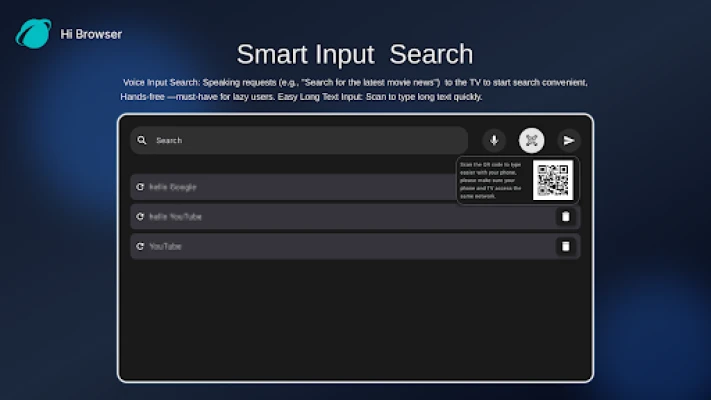Click history icon beside "hello Google"
The image size is (711, 400).
140,187
